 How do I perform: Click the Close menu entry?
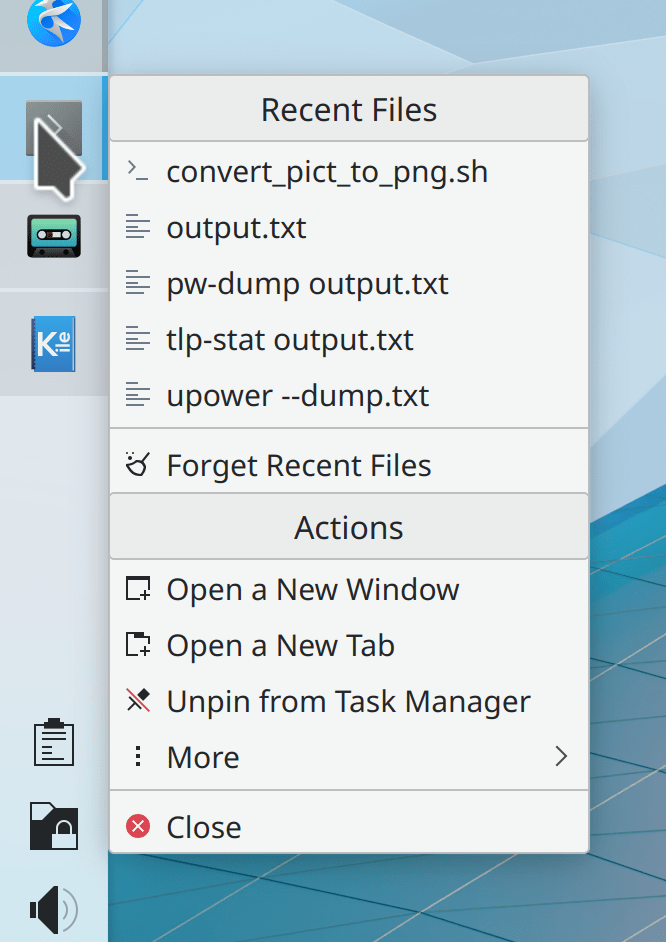click(204, 828)
